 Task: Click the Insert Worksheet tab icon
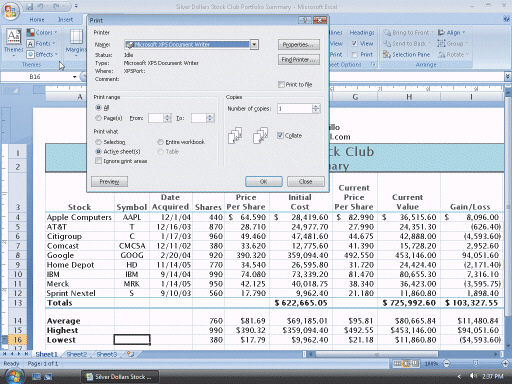(130, 354)
